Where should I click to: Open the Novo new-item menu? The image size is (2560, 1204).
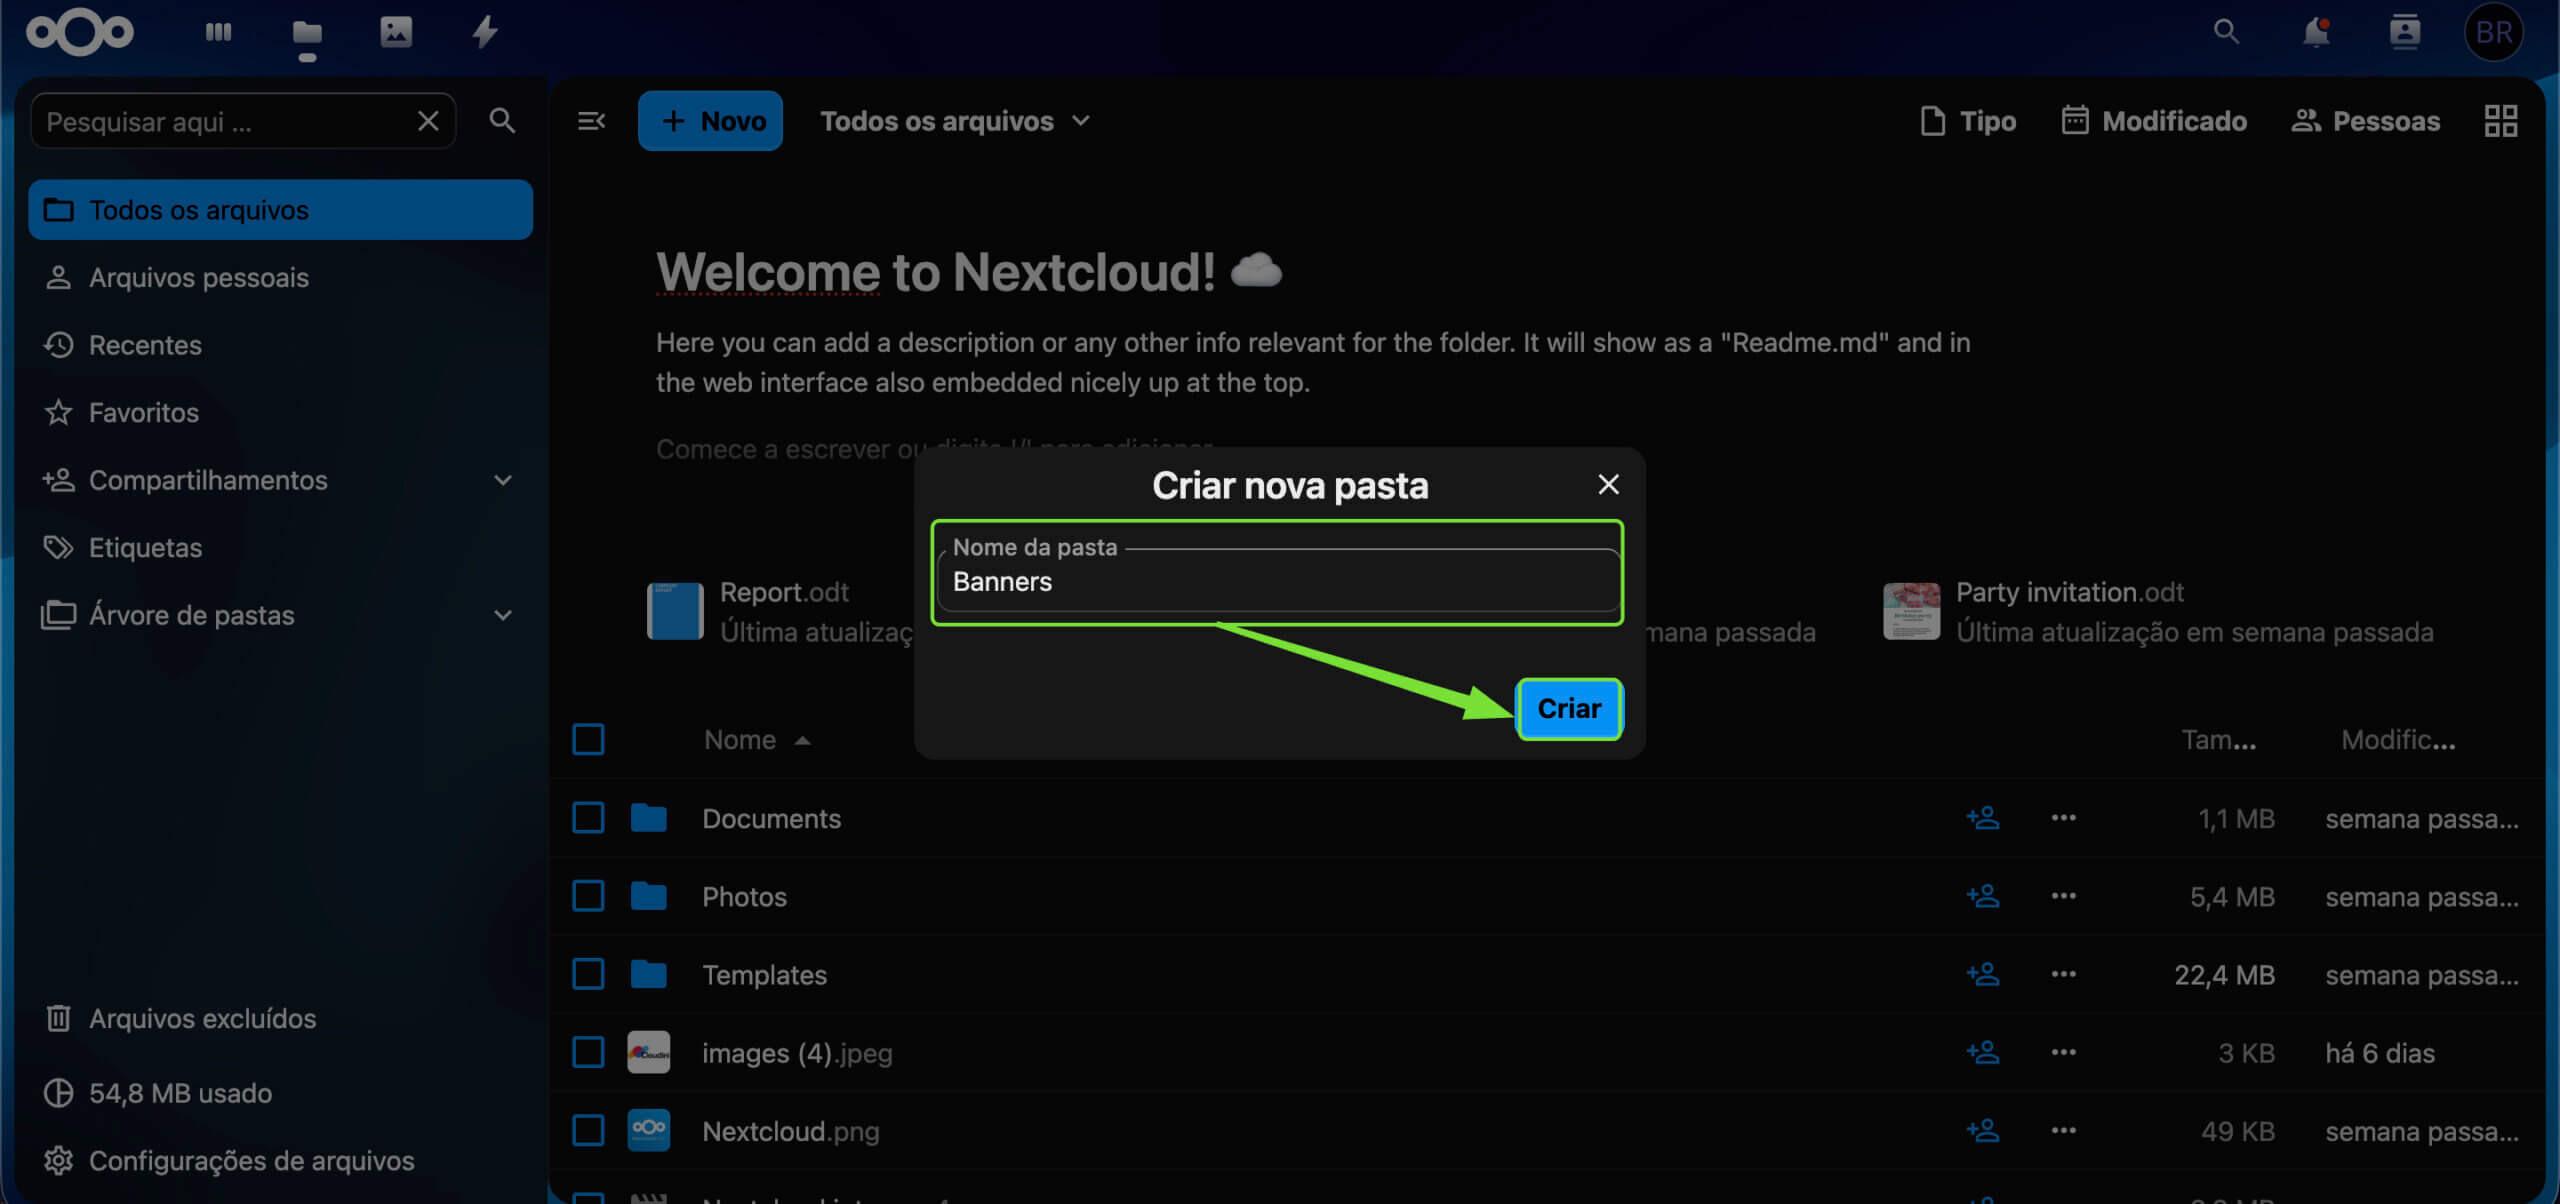pos(710,121)
